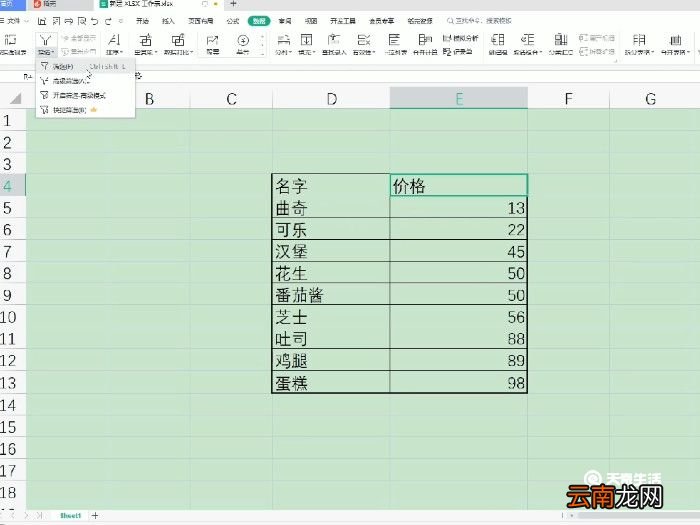700x525 pixels.
Task: Open the Duplicates dropdown arrow under 重复项
Action: click(x=156, y=53)
